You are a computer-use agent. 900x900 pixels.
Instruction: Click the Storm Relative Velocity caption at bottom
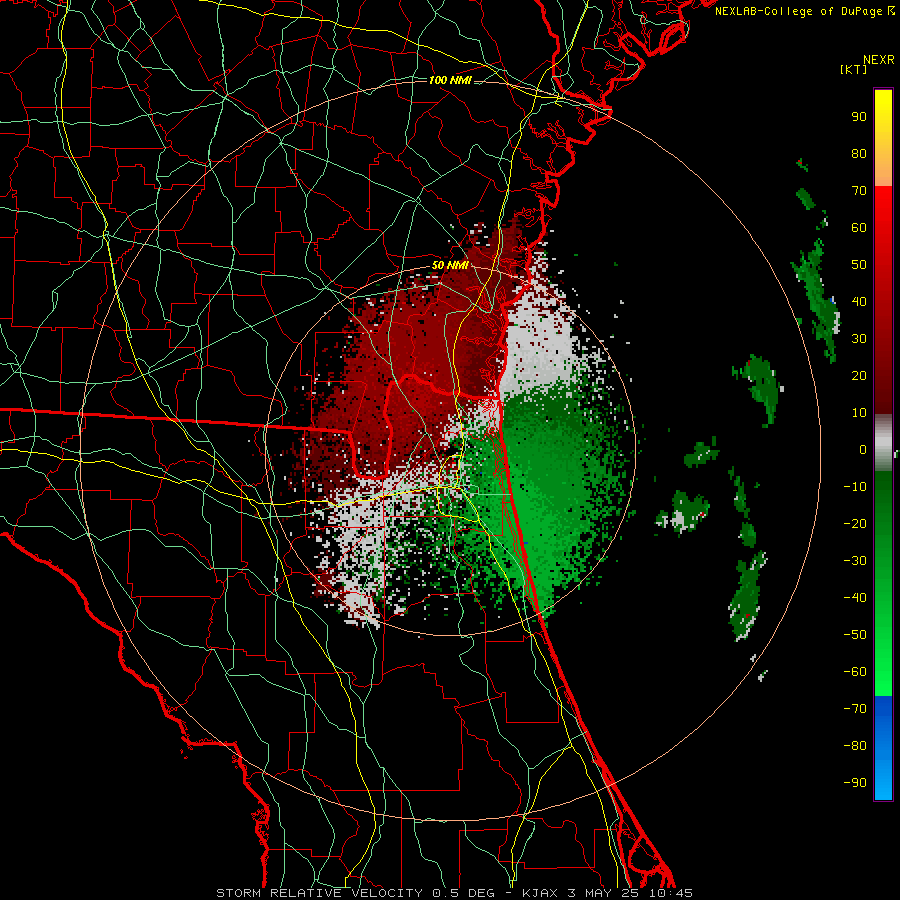(x=454, y=893)
